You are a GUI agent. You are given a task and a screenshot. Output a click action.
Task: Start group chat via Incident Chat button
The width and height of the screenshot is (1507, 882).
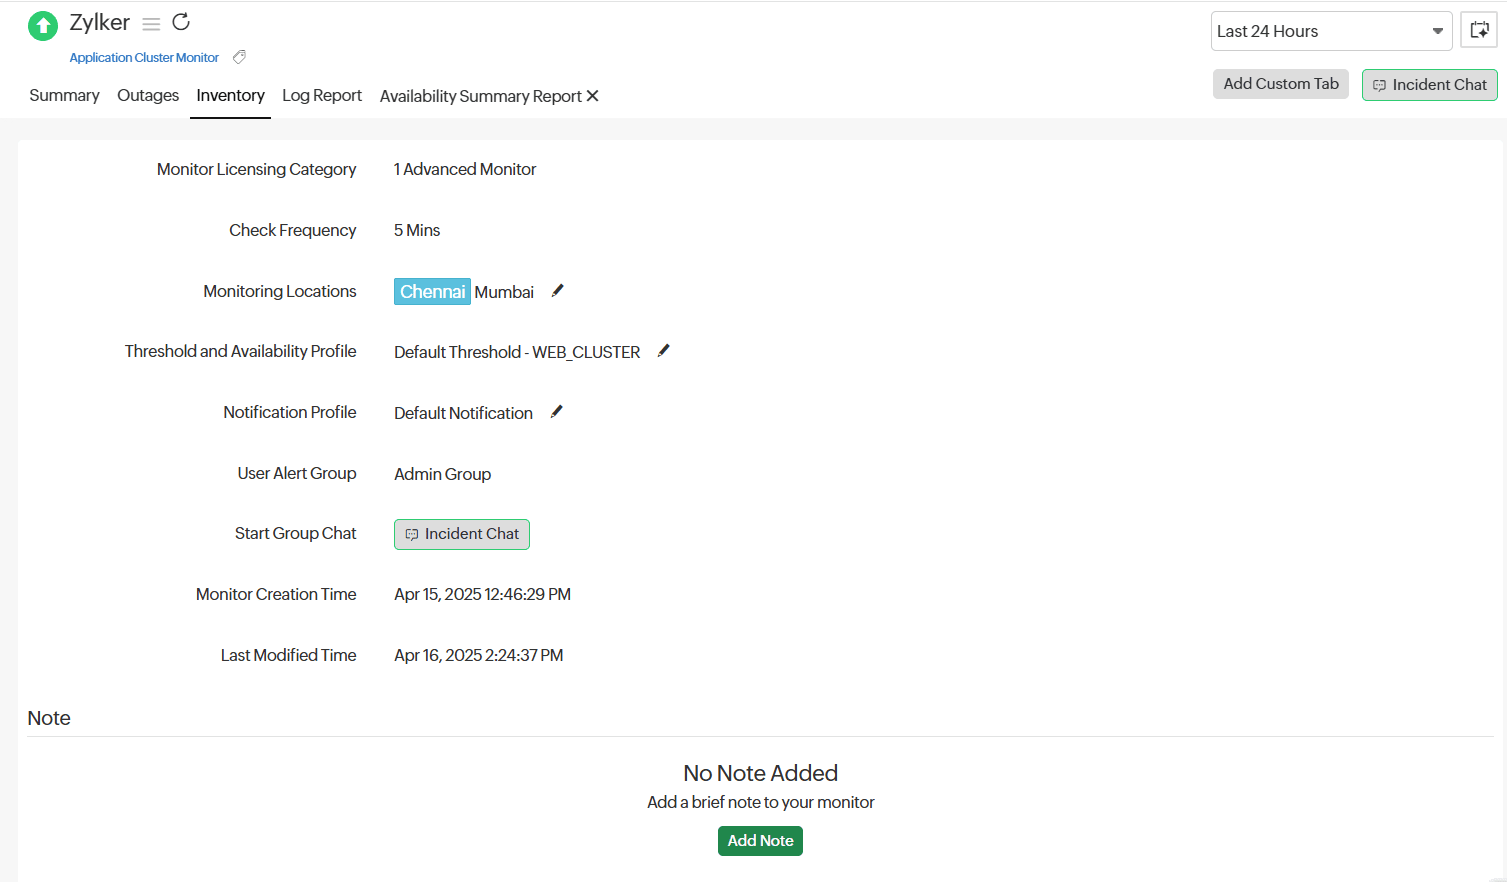coord(461,534)
